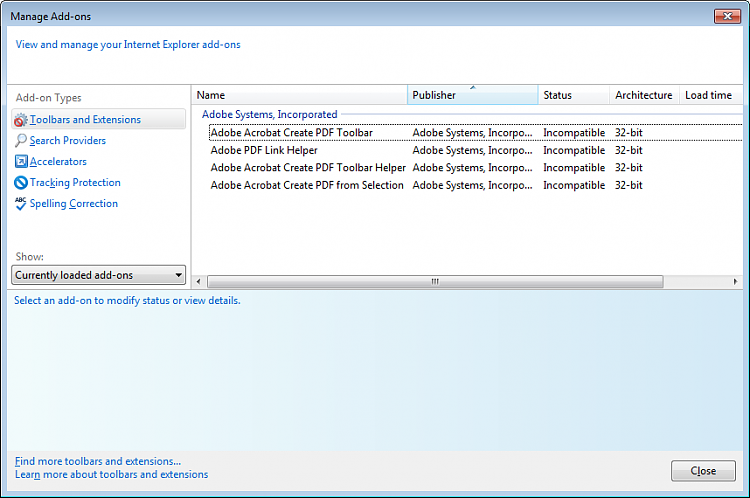Select the Adobe Acrobat Create PDF Toolbar row
The image size is (750, 498).
click(x=475, y=133)
